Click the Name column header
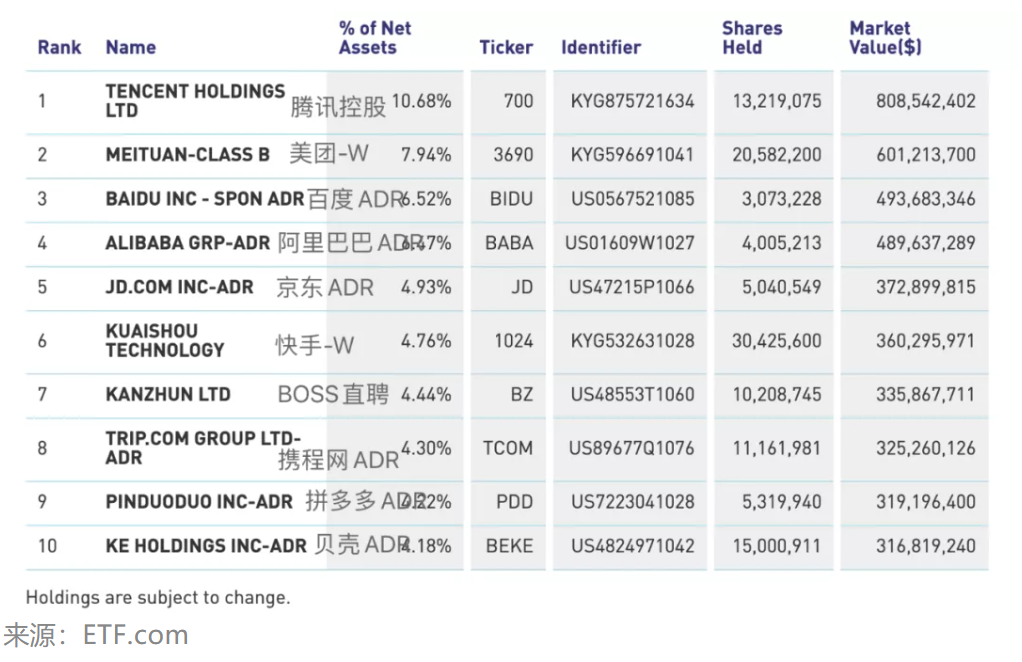The image size is (1022, 662). [x=130, y=47]
